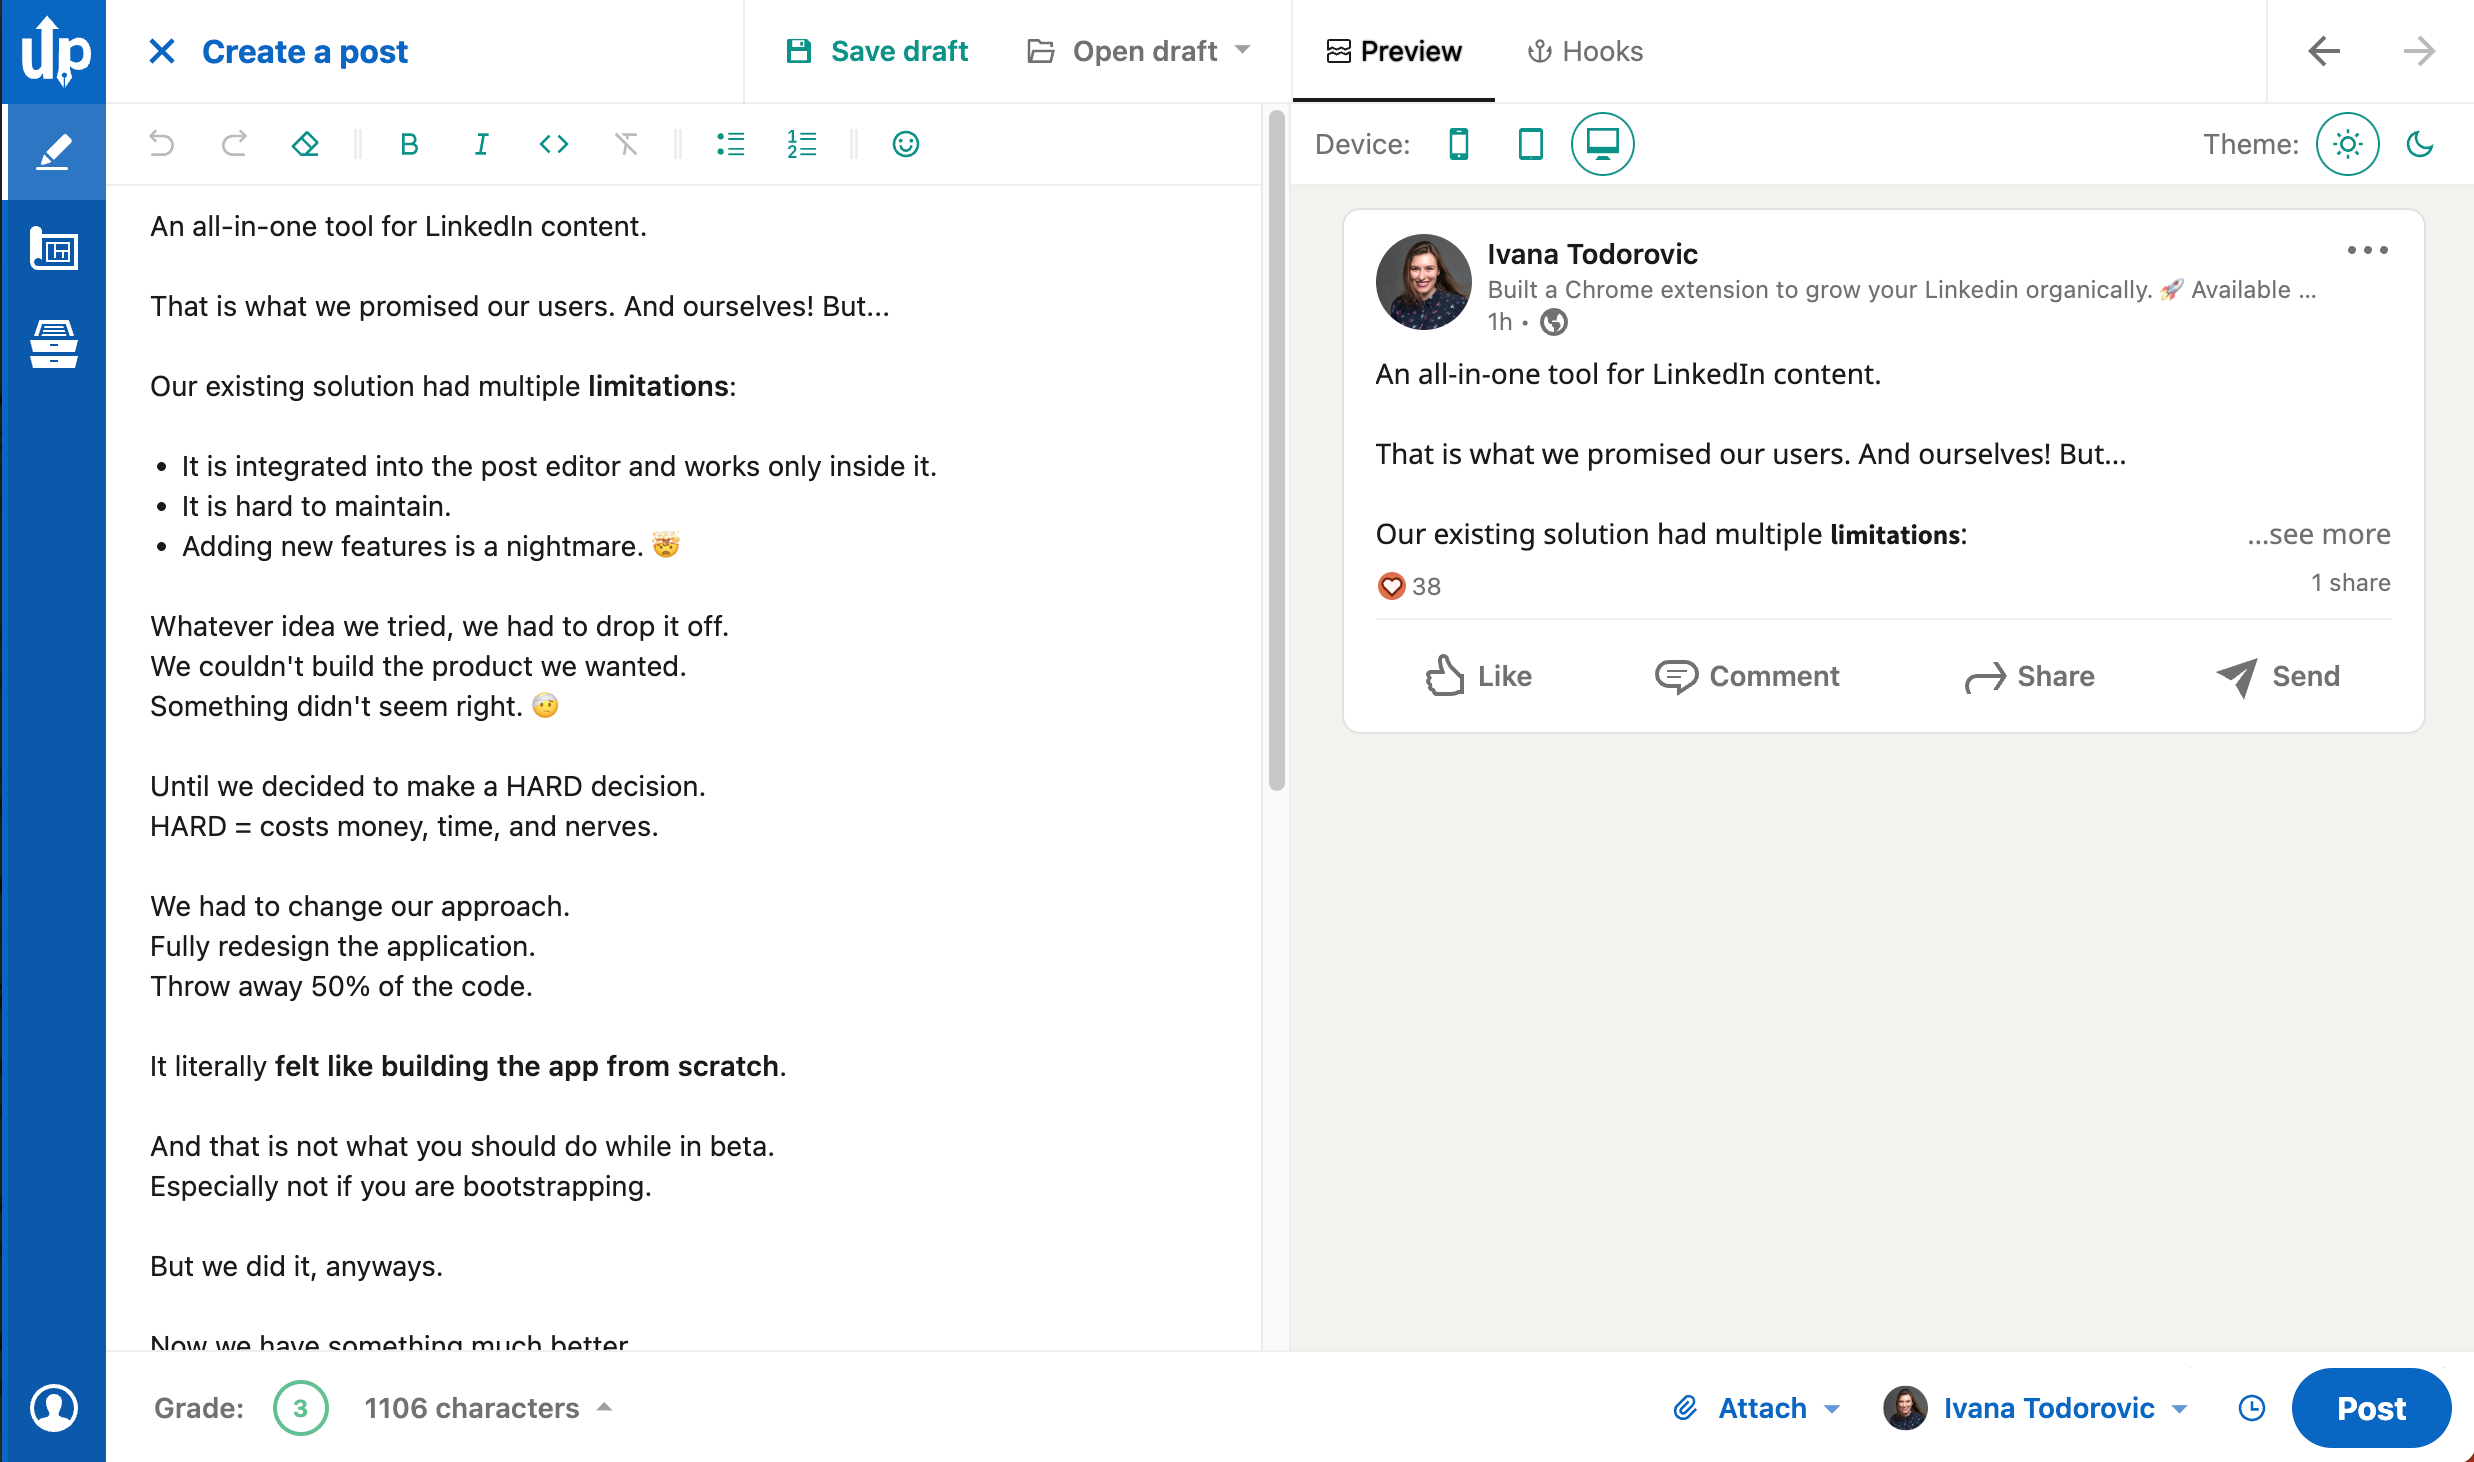Open the three-dot menu on post preview
2474x1462 pixels.
[2368, 250]
